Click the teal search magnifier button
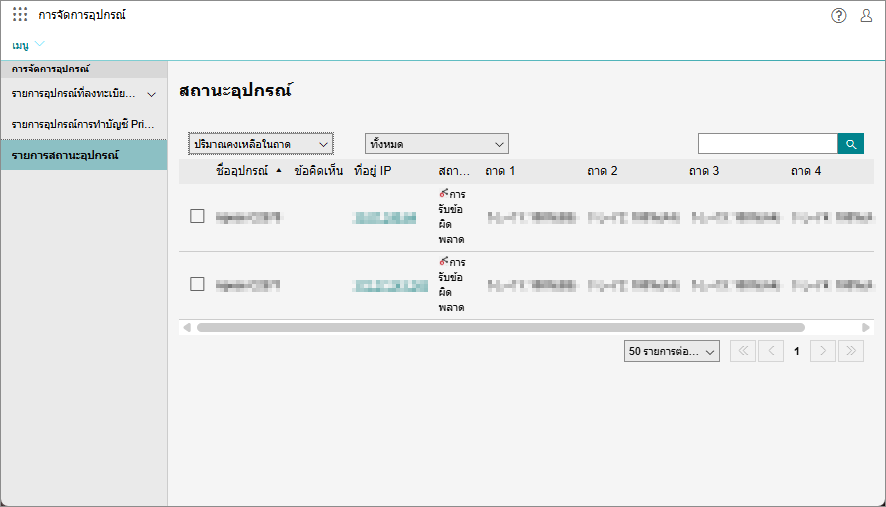The height and width of the screenshot is (507, 886). pyautogui.click(x=850, y=144)
